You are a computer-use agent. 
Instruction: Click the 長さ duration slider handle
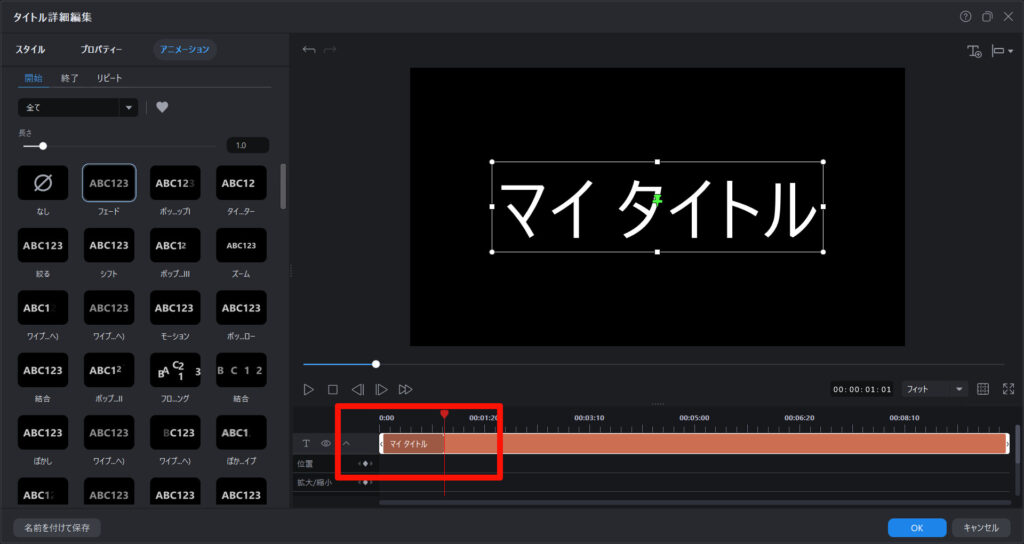coord(43,146)
